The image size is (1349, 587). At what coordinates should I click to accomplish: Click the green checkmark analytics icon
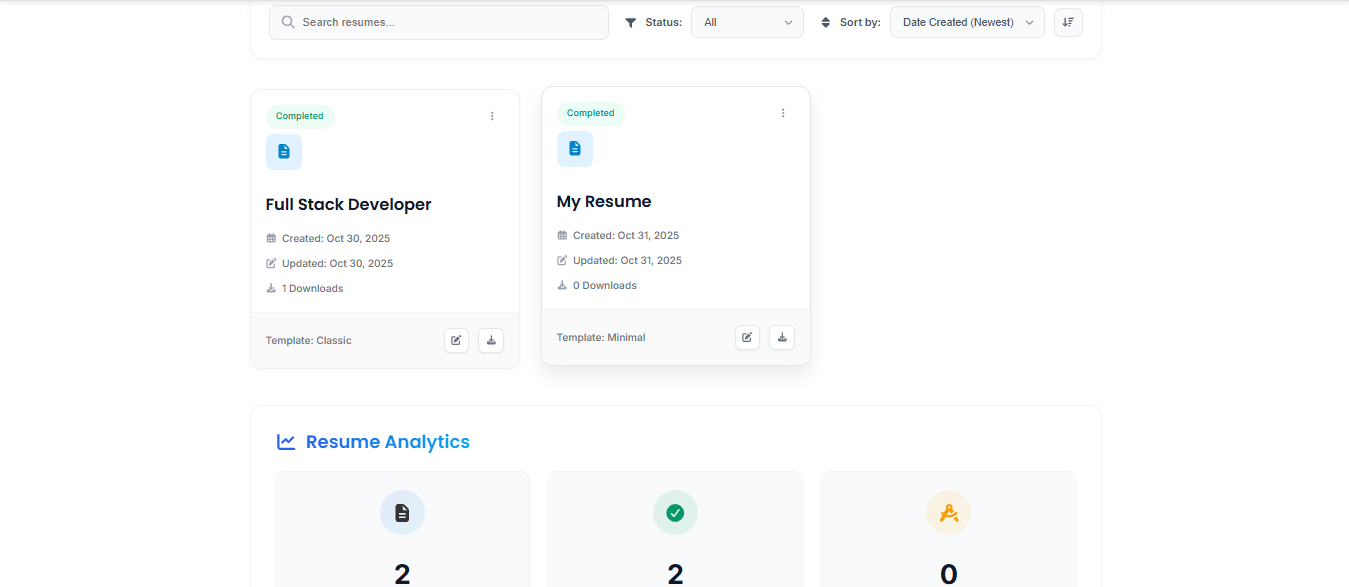675,513
